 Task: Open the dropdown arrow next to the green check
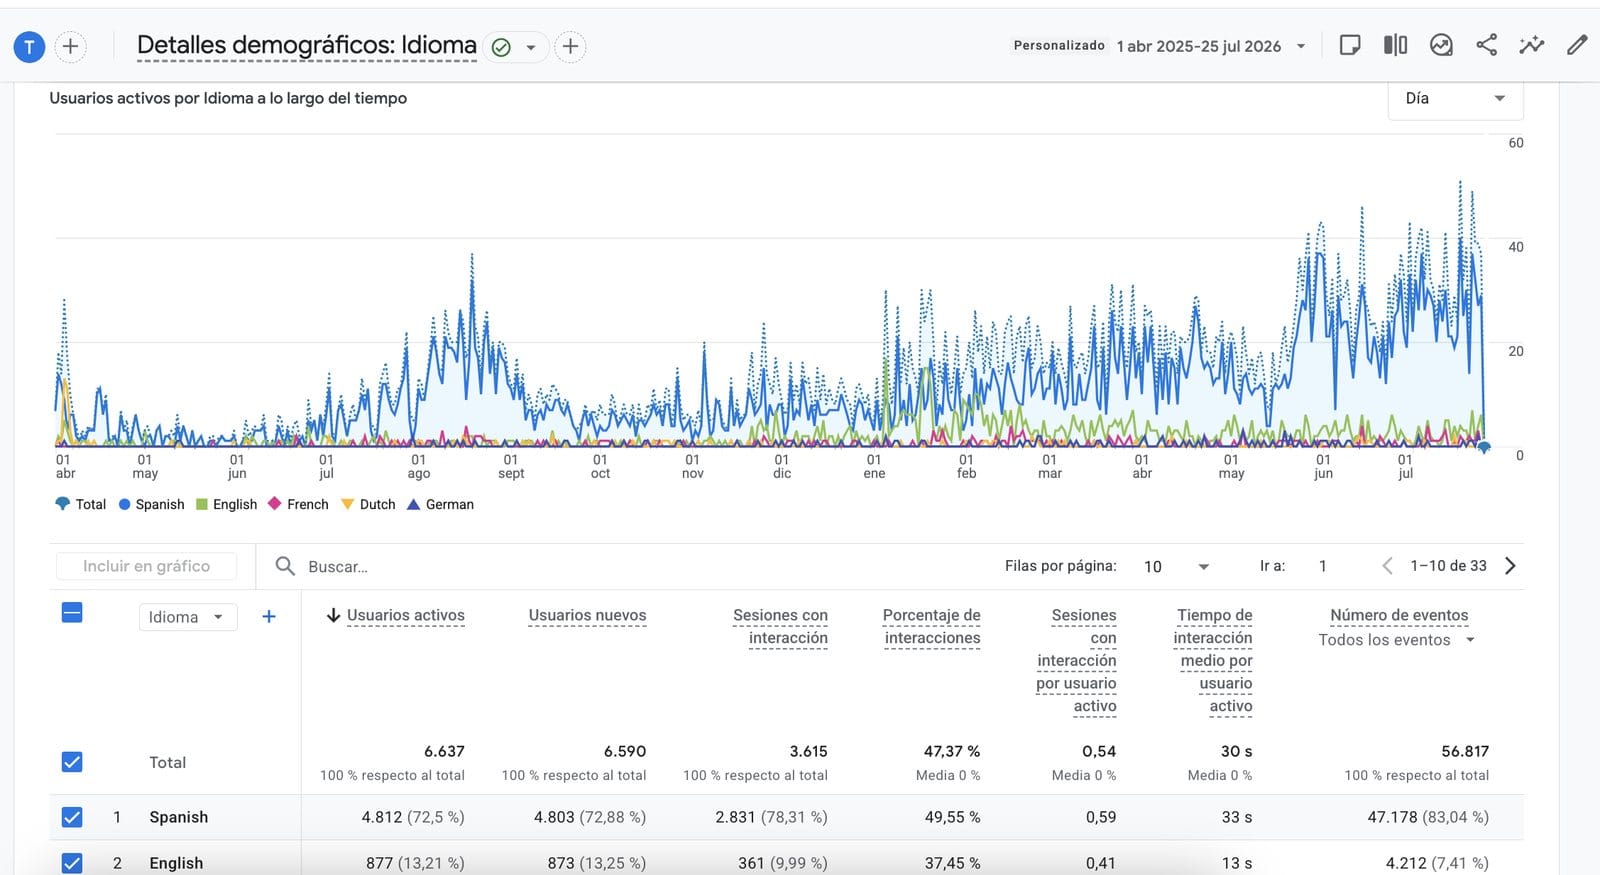pyautogui.click(x=531, y=47)
